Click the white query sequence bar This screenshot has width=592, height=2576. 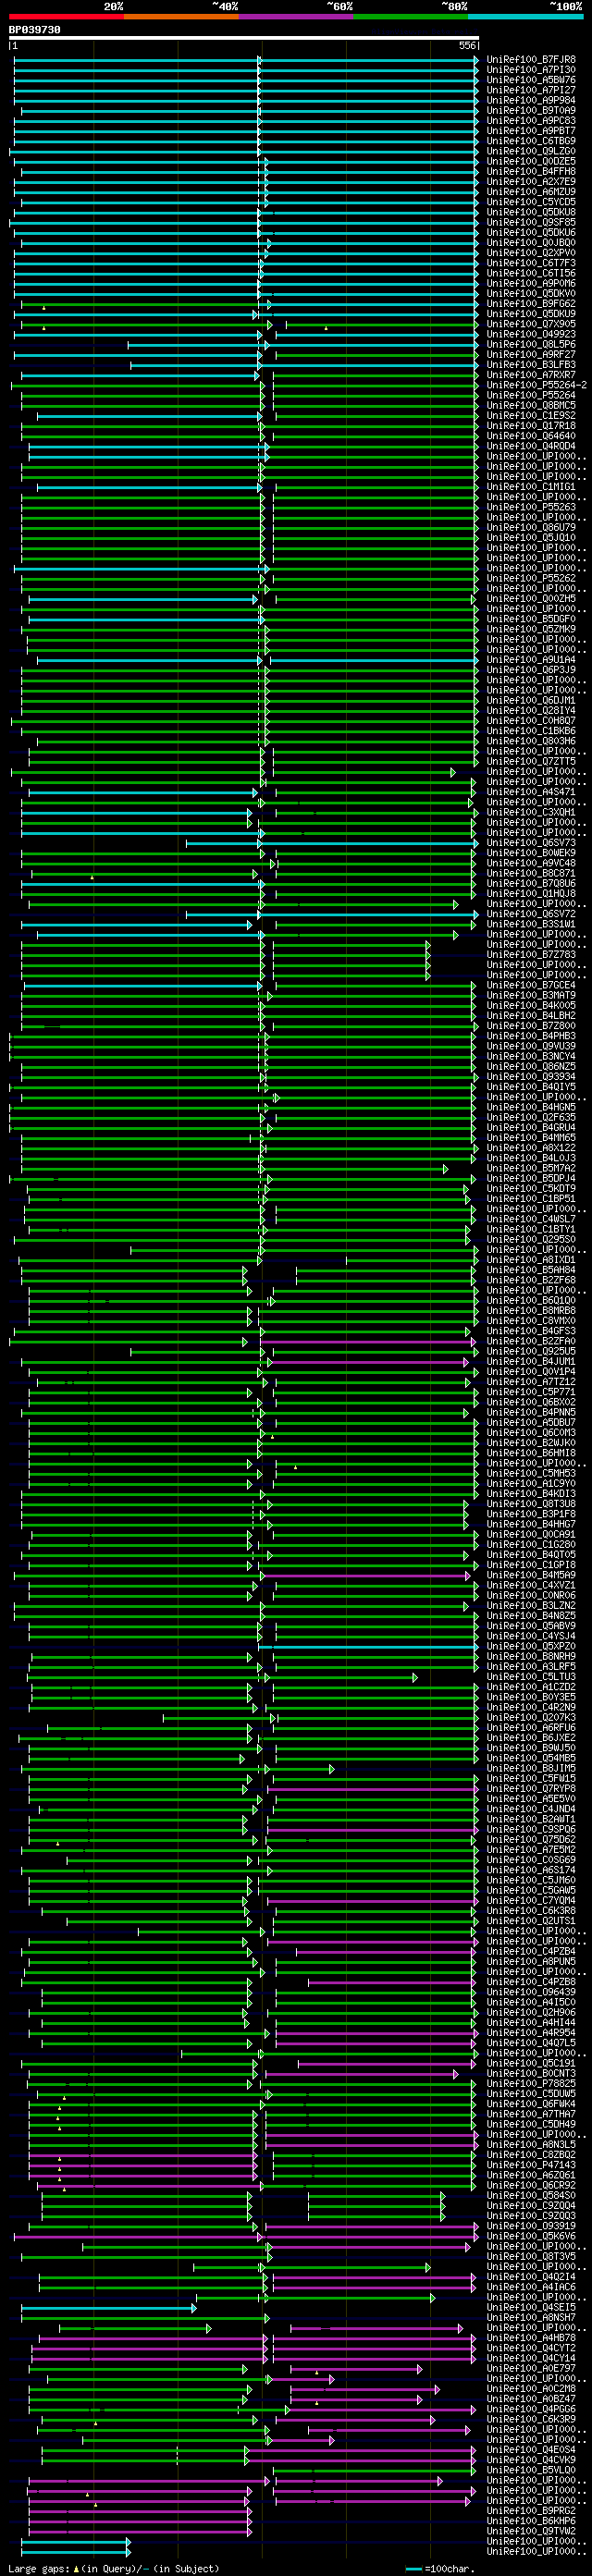(244, 38)
